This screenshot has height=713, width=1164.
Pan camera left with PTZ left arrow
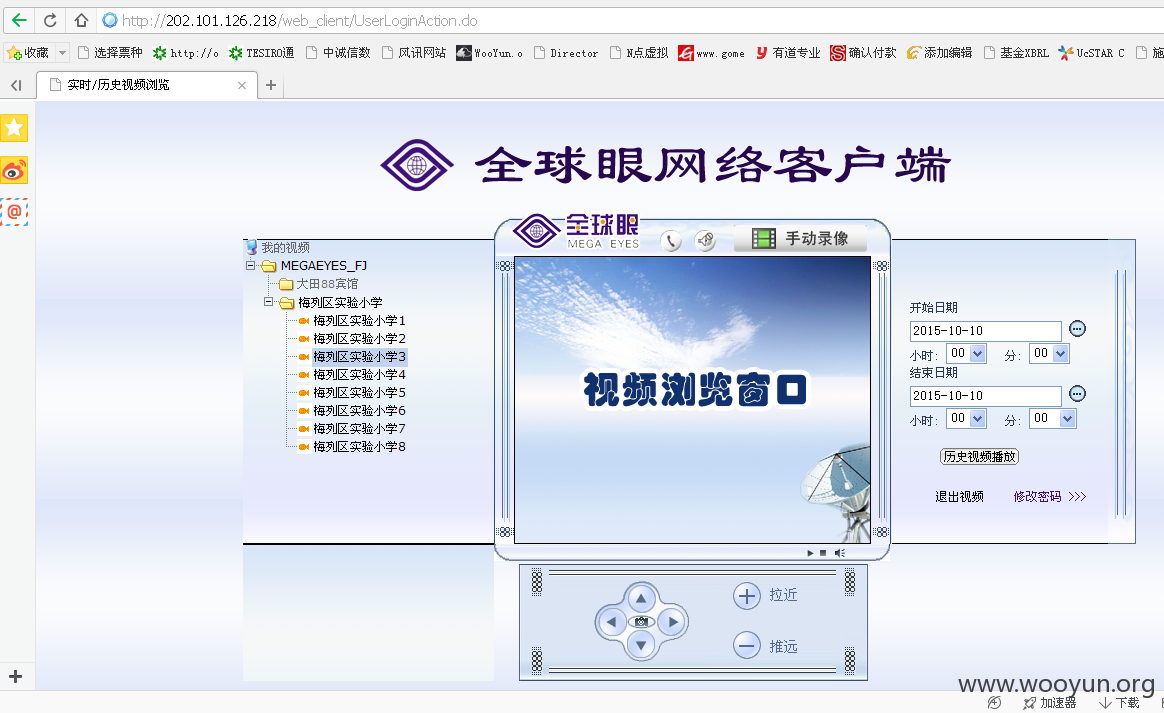[x=611, y=622]
